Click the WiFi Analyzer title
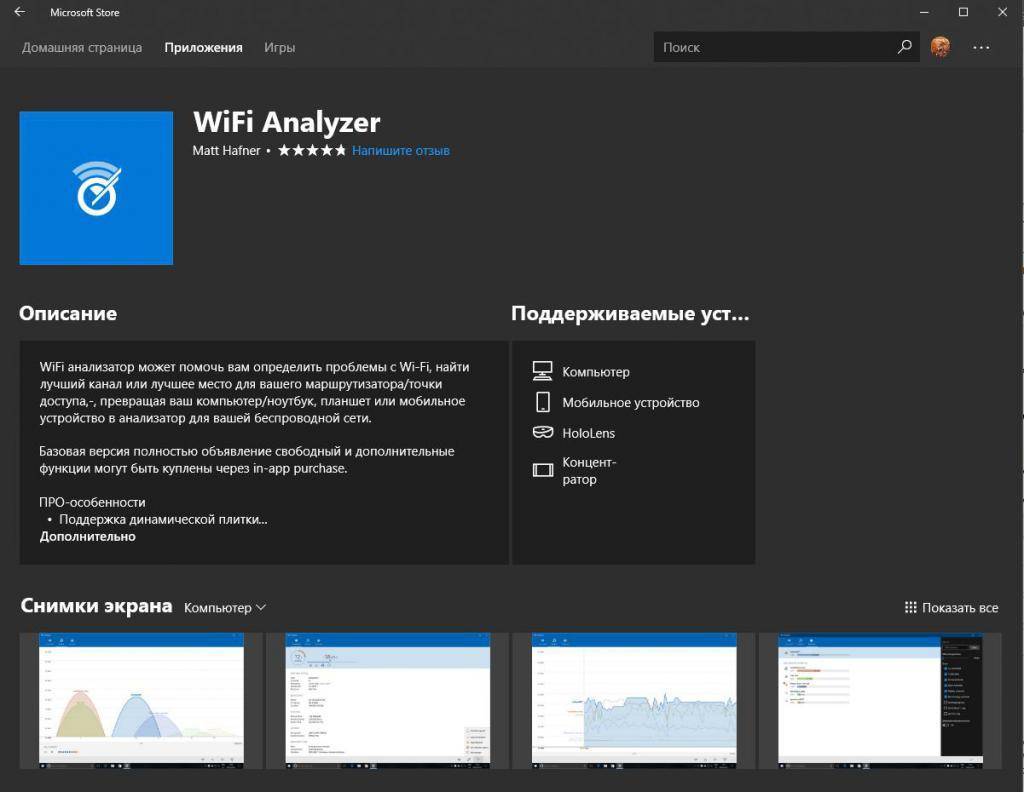This screenshot has height=792, width=1024. [286, 122]
